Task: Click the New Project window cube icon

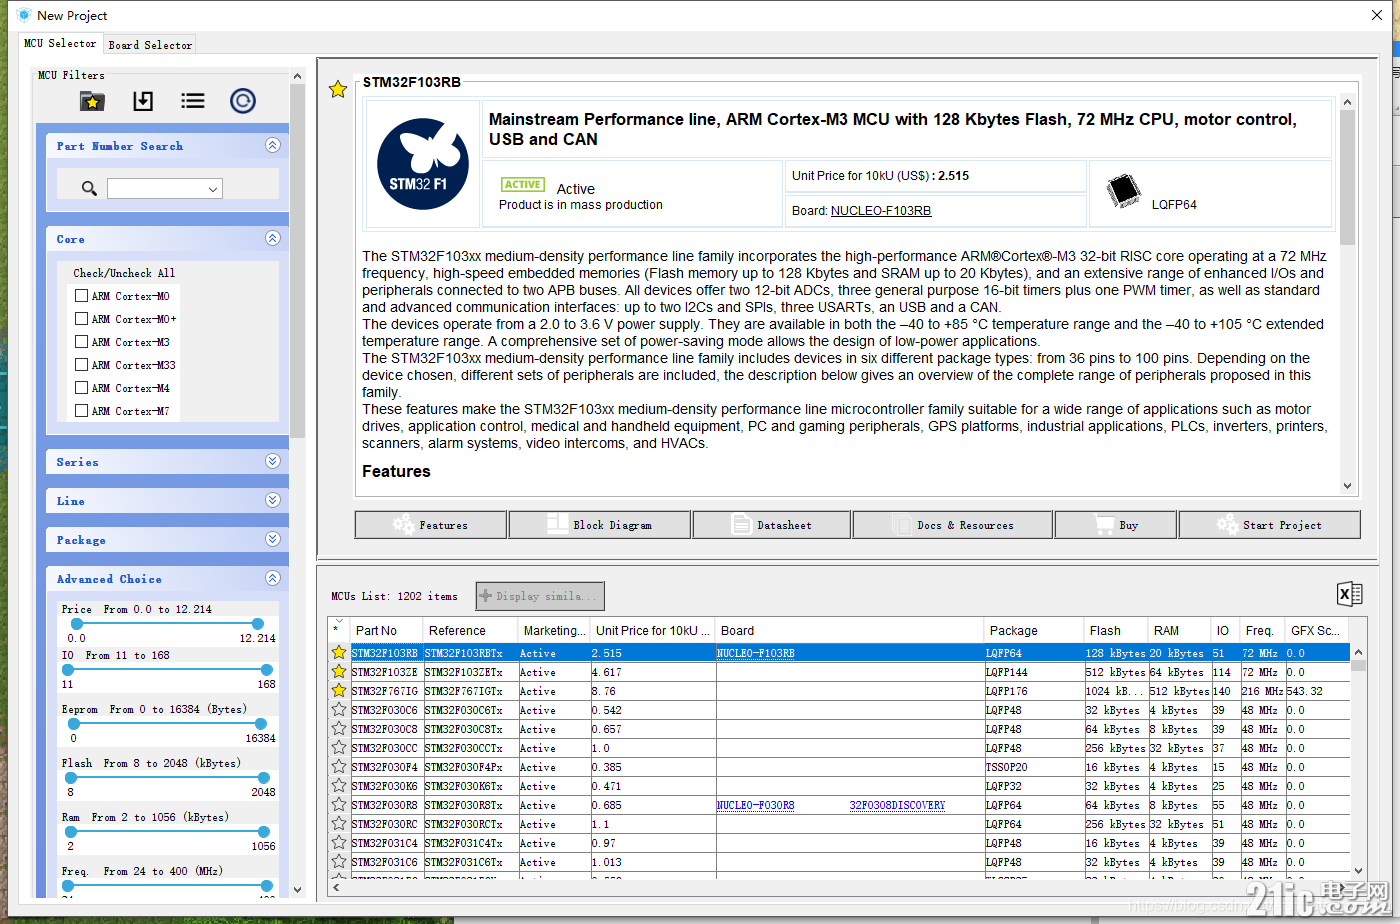Action: (24, 15)
